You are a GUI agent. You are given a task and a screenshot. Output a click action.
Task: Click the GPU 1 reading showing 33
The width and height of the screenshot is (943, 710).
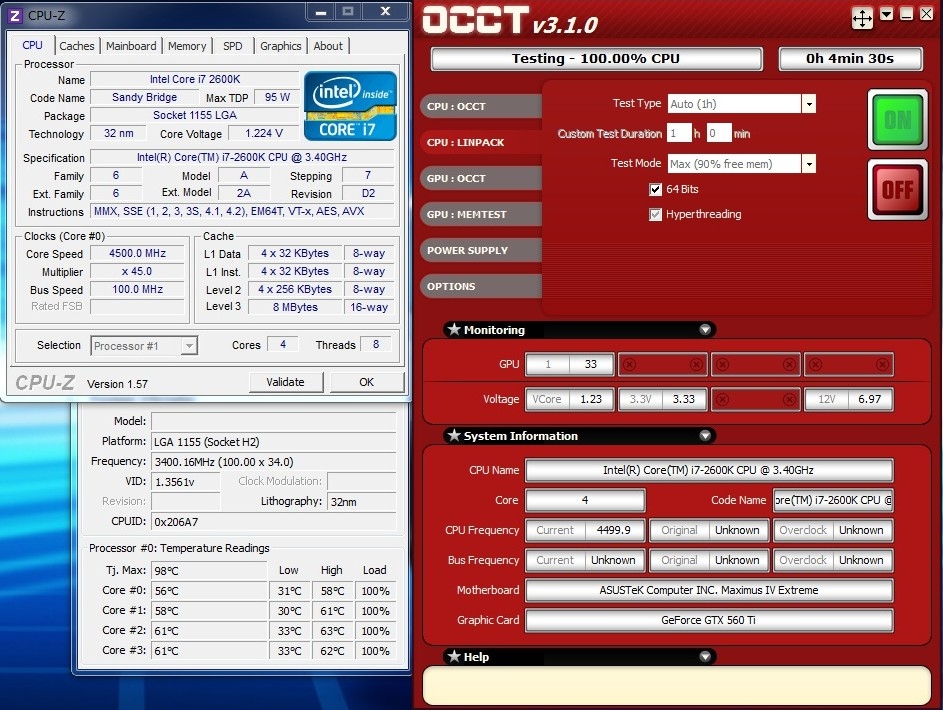[x=570, y=364]
